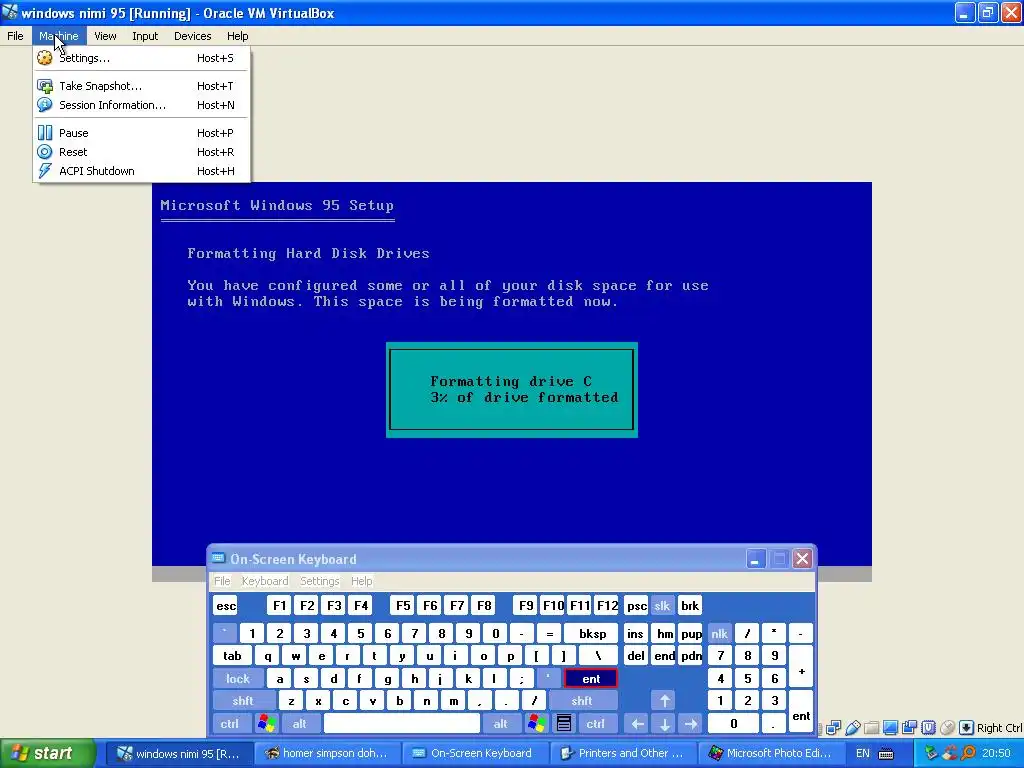
Task: Click the CPU chip status icon
Action: [x=928, y=728]
